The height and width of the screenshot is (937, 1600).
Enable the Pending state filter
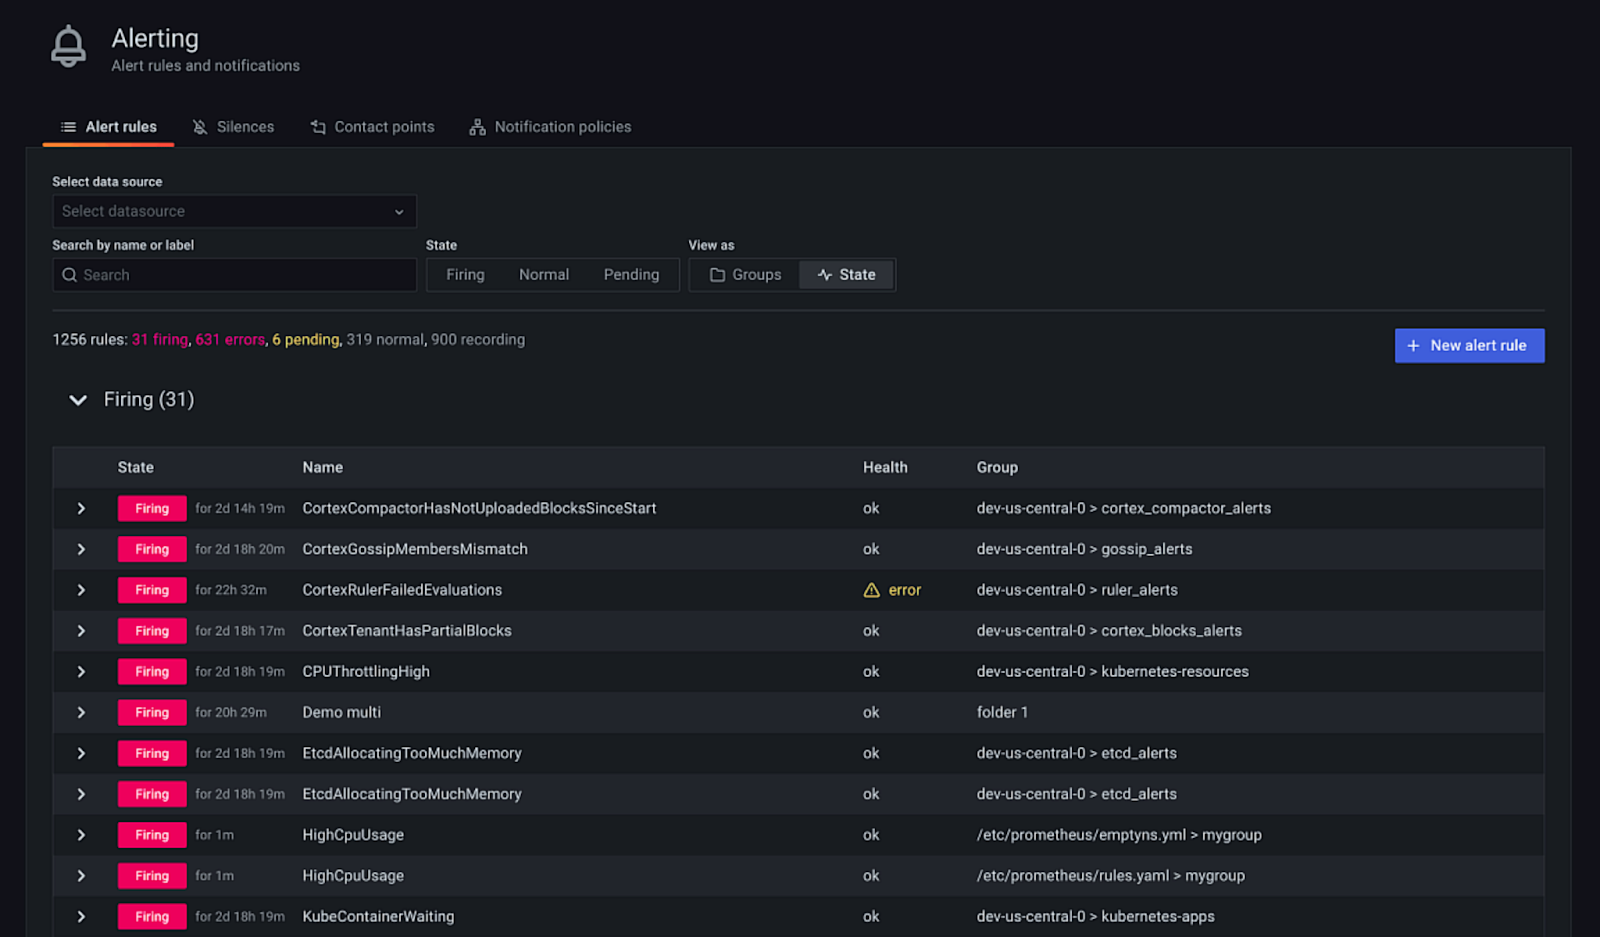(631, 274)
